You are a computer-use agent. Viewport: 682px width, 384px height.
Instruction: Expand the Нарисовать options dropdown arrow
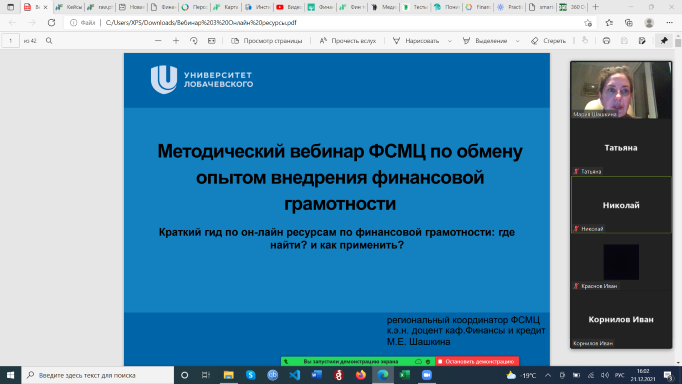(450, 41)
